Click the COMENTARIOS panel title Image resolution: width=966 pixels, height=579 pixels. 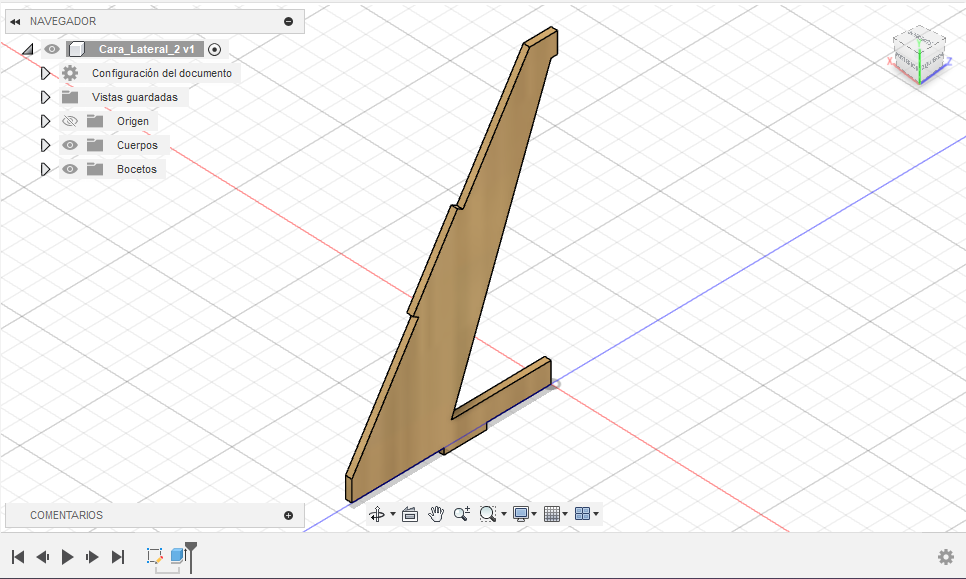pos(67,516)
